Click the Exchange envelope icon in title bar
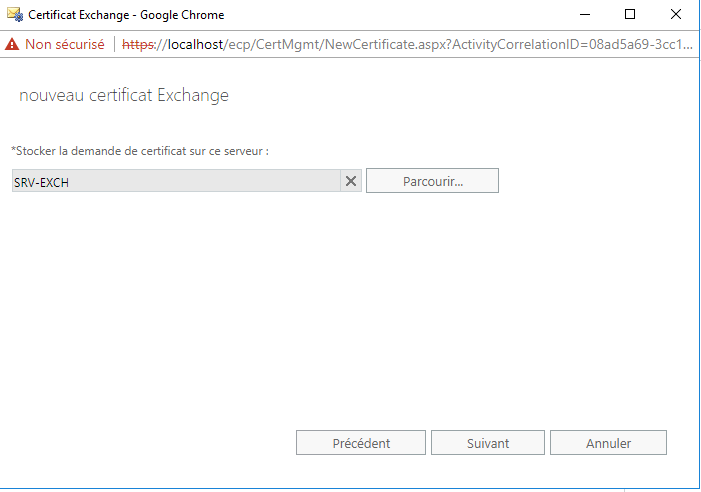The image size is (701, 492). [x=15, y=15]
